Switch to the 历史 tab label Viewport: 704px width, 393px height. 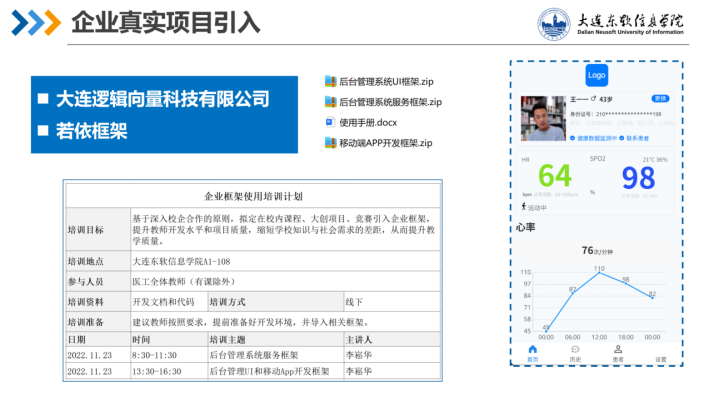coord(575,359)
